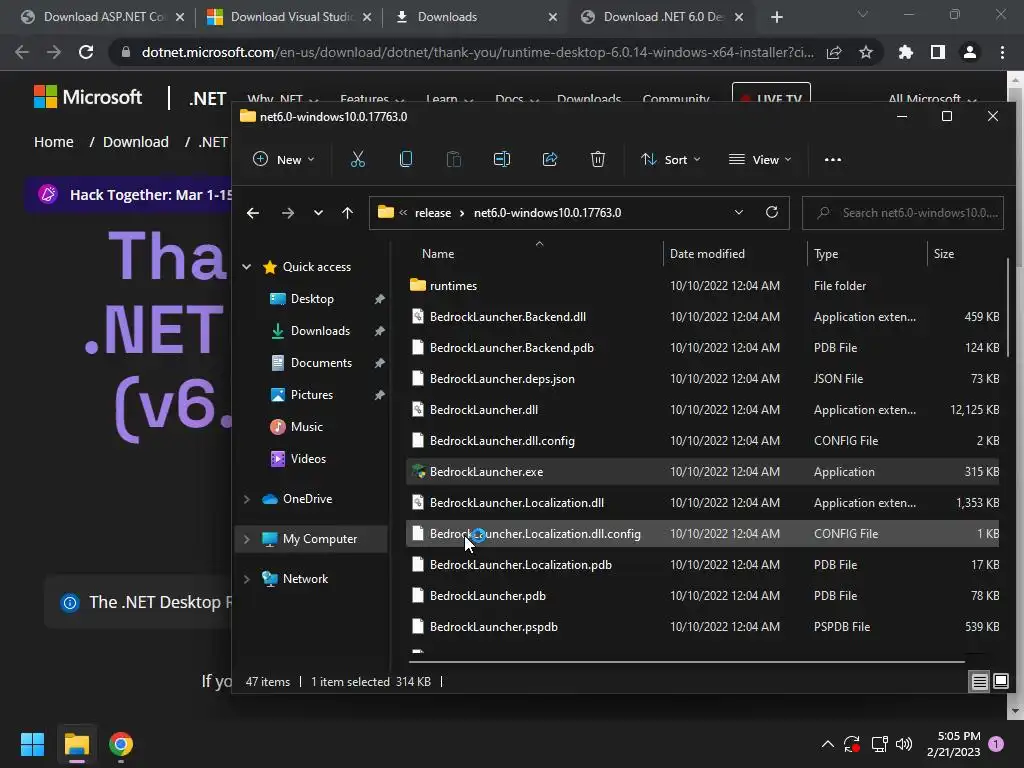Viewport: 1024px width, 768px height.
Task: Click the Microsoft logo on the webpage
Action: click(x=88, y=97)
